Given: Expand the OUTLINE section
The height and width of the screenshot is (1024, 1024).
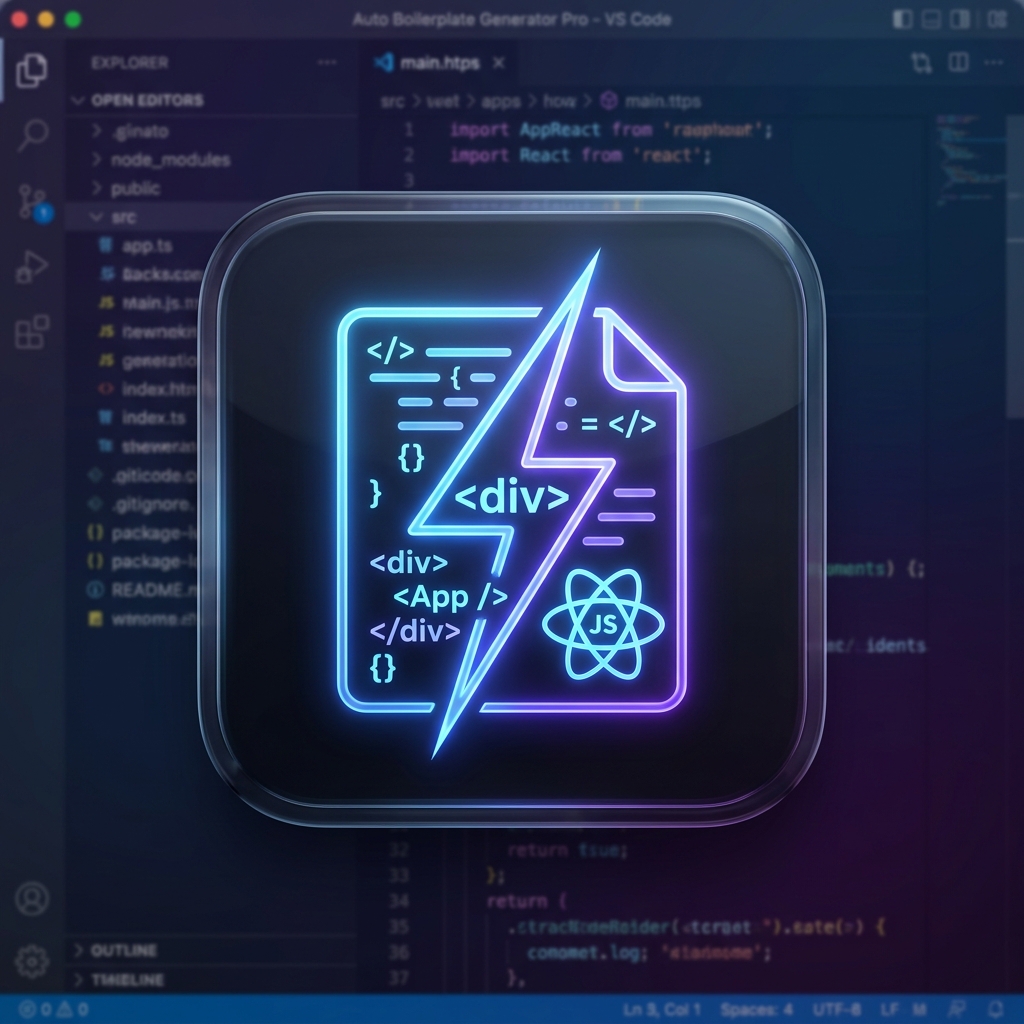Looking at the screenshot, I should 79,950.
